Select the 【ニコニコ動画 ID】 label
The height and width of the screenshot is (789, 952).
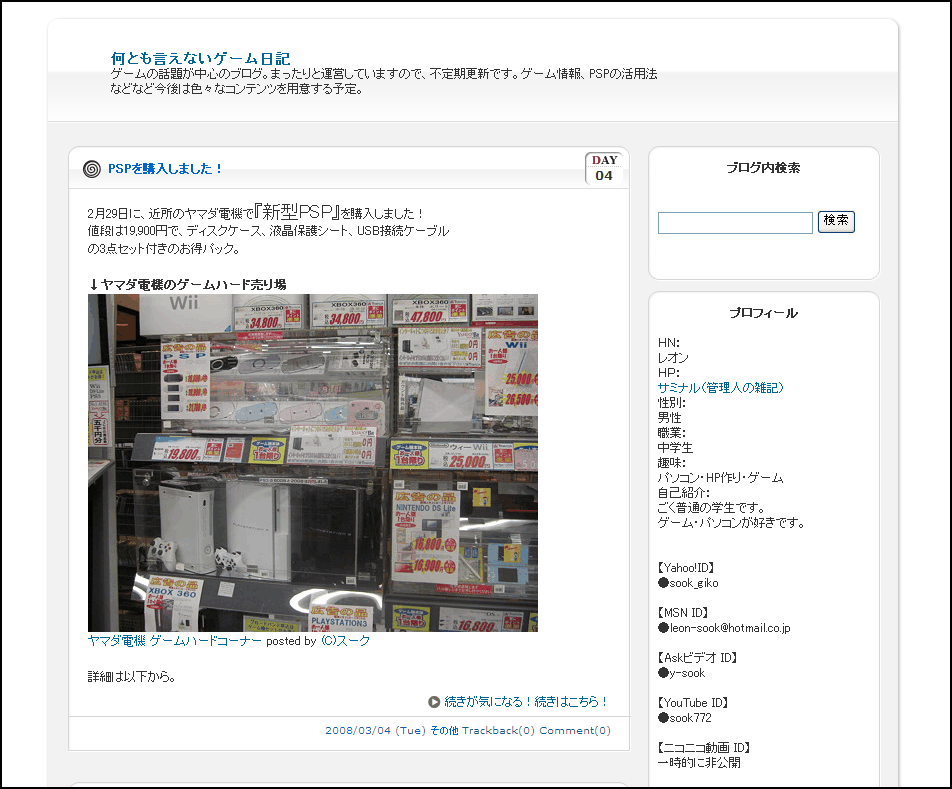pos(706,748)
